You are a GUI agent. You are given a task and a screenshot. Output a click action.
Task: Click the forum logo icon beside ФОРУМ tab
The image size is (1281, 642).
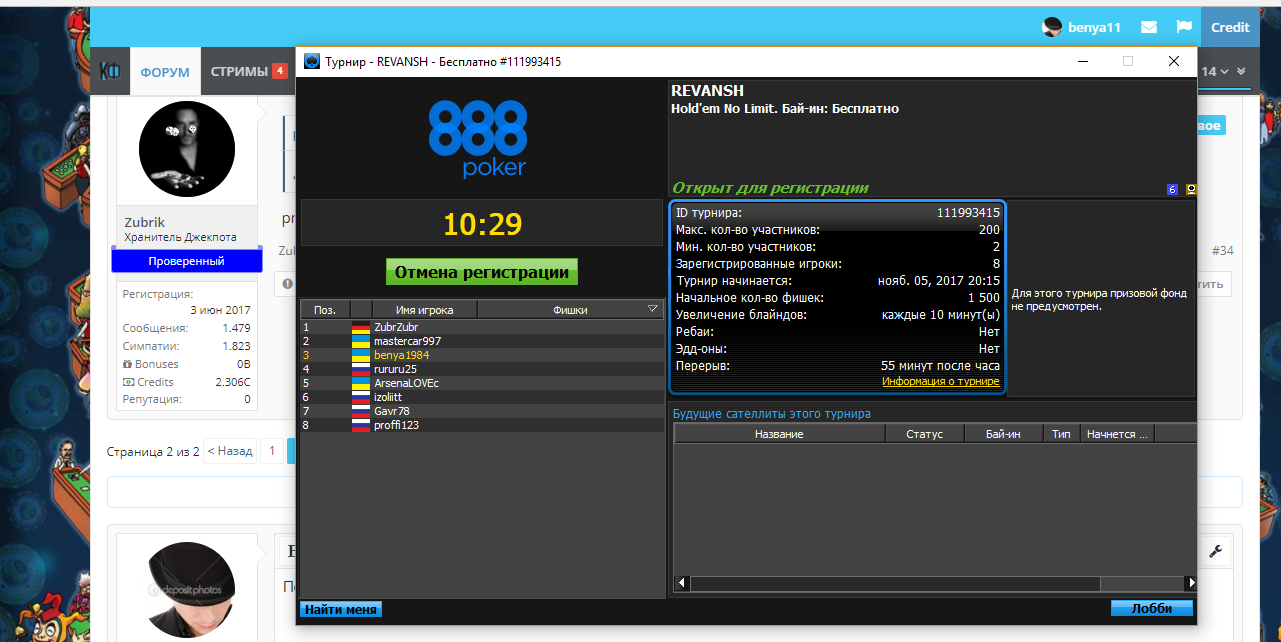[x=109, y=72]
